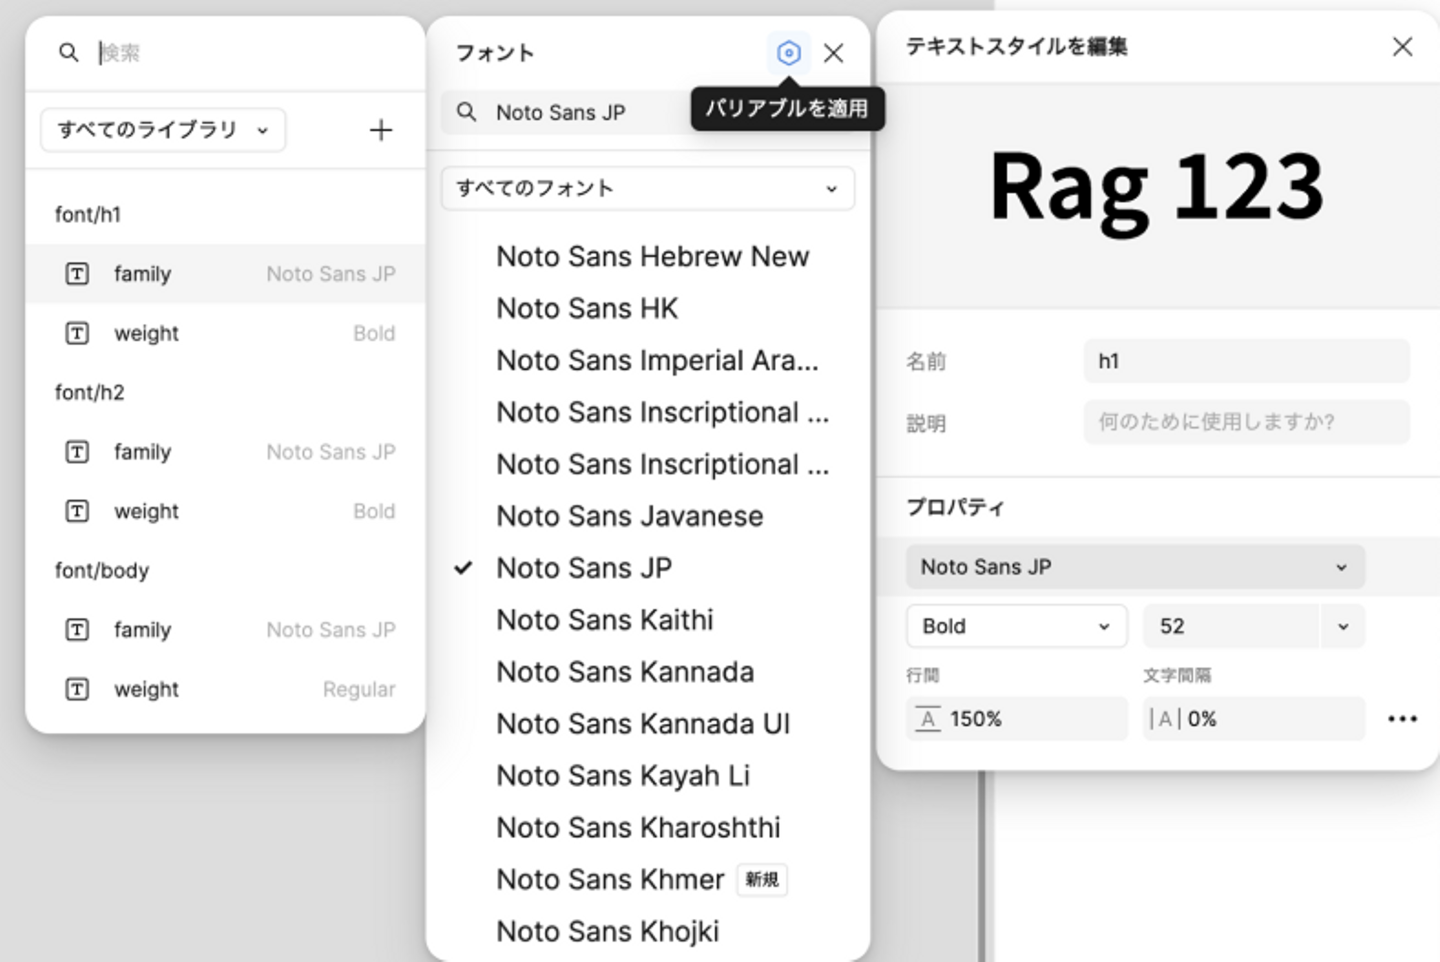Select the font/h1 weight Bold variable
The width and height of the screenshot is (1440, 962).
[226, 334]
